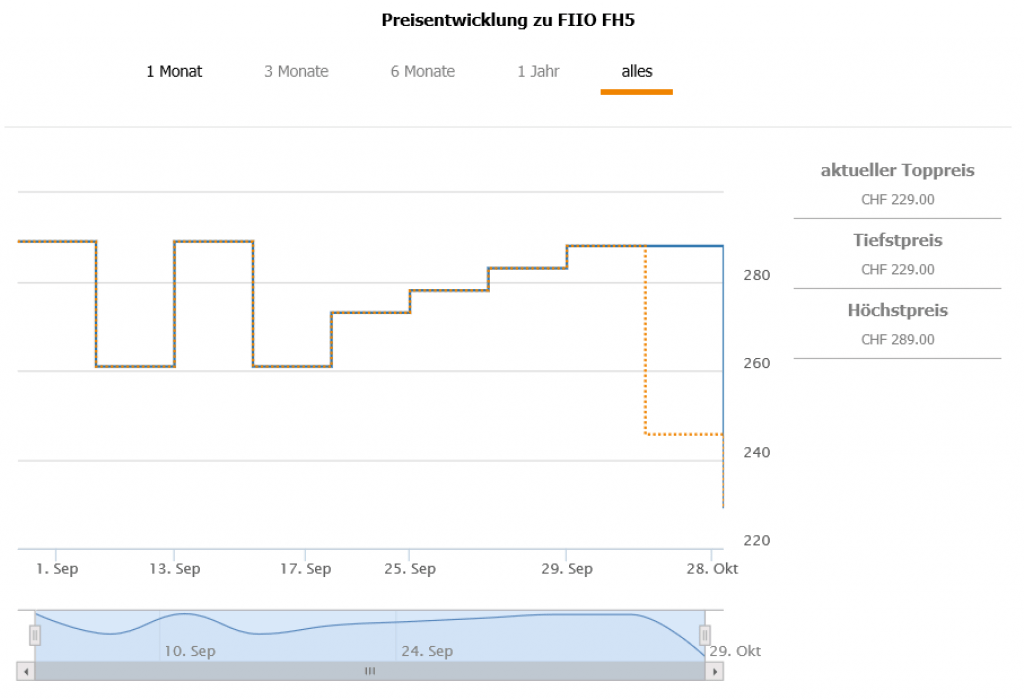Click the Tiefstpreis CHF 229.00 value
The height and width of the screenshot is (699, 1024).
click(x=897, y=269)
